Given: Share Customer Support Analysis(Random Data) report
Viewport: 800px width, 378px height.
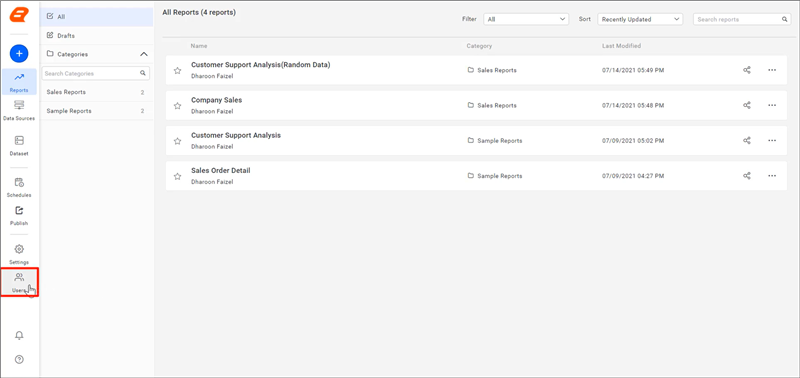Looking at the screenshot, I should tap(747, 70).
